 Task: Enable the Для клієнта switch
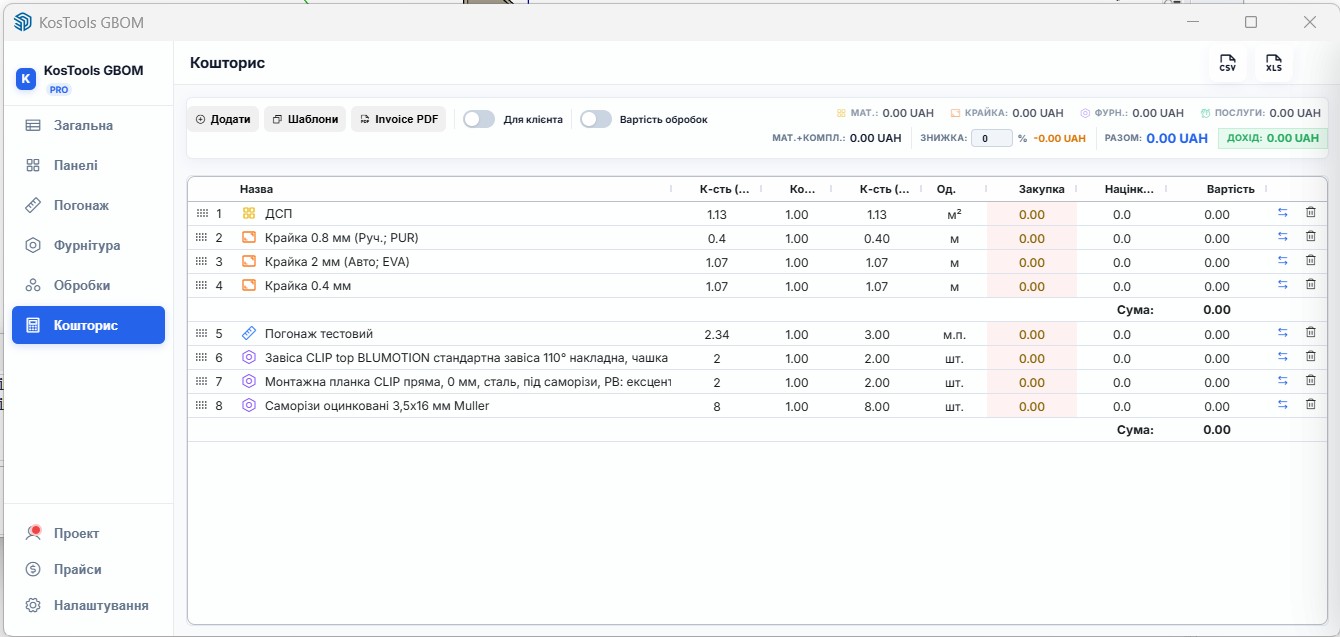tap(479, 119)
